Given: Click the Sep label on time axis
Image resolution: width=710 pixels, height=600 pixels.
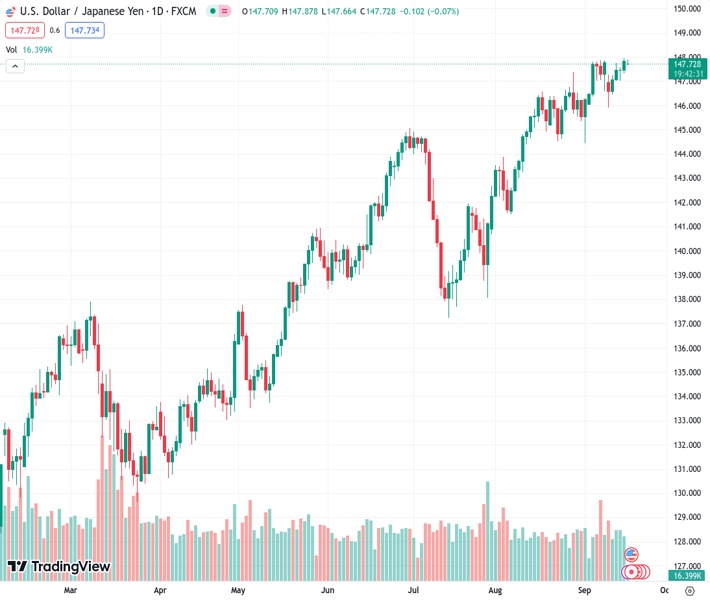Looking at the screenshot, I should (585, 591).
